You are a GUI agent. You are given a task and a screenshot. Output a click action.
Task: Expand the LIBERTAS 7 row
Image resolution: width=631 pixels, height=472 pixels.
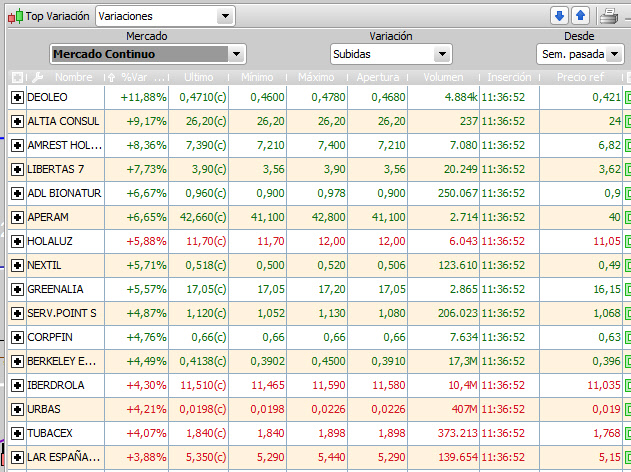tap(17, 169)
